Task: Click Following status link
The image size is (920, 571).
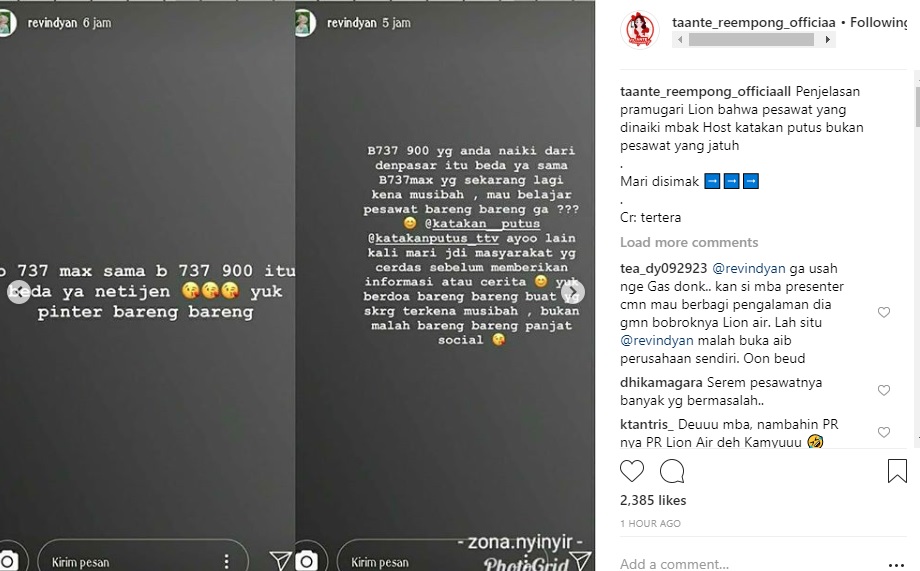Action: coord(878,22)
